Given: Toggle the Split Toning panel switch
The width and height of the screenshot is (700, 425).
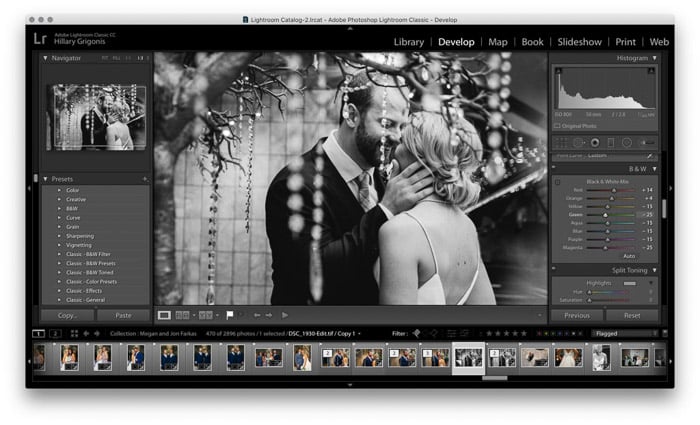Looking at the screenshot, I should point(554,269).
